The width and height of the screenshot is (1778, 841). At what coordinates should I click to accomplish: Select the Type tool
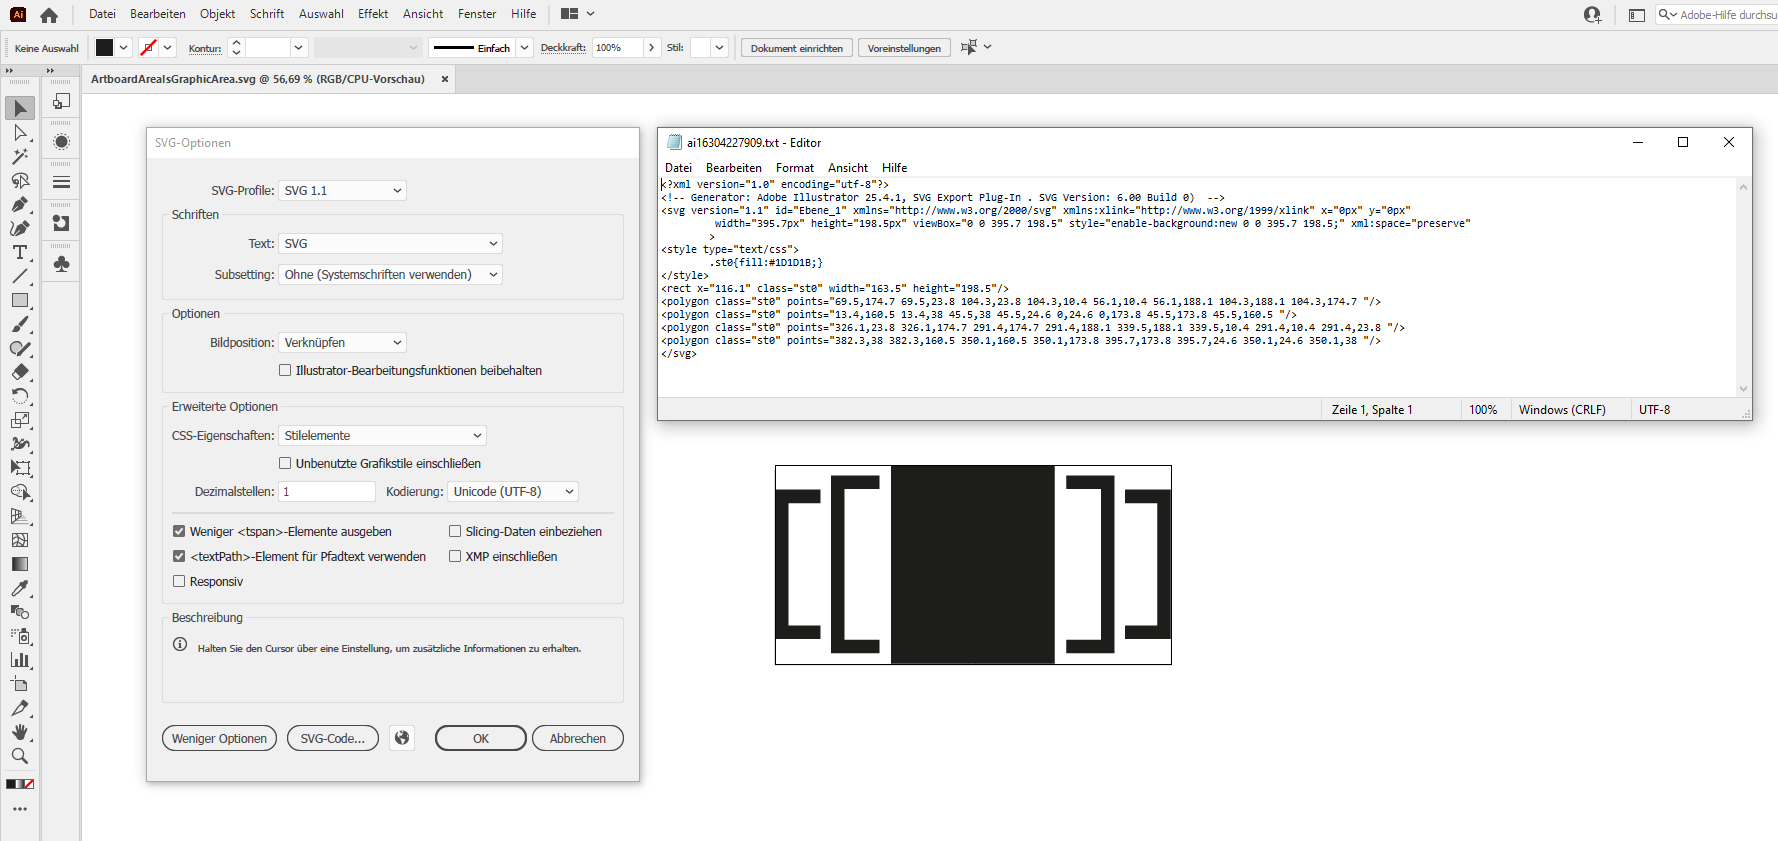click(x=20, y=253)
